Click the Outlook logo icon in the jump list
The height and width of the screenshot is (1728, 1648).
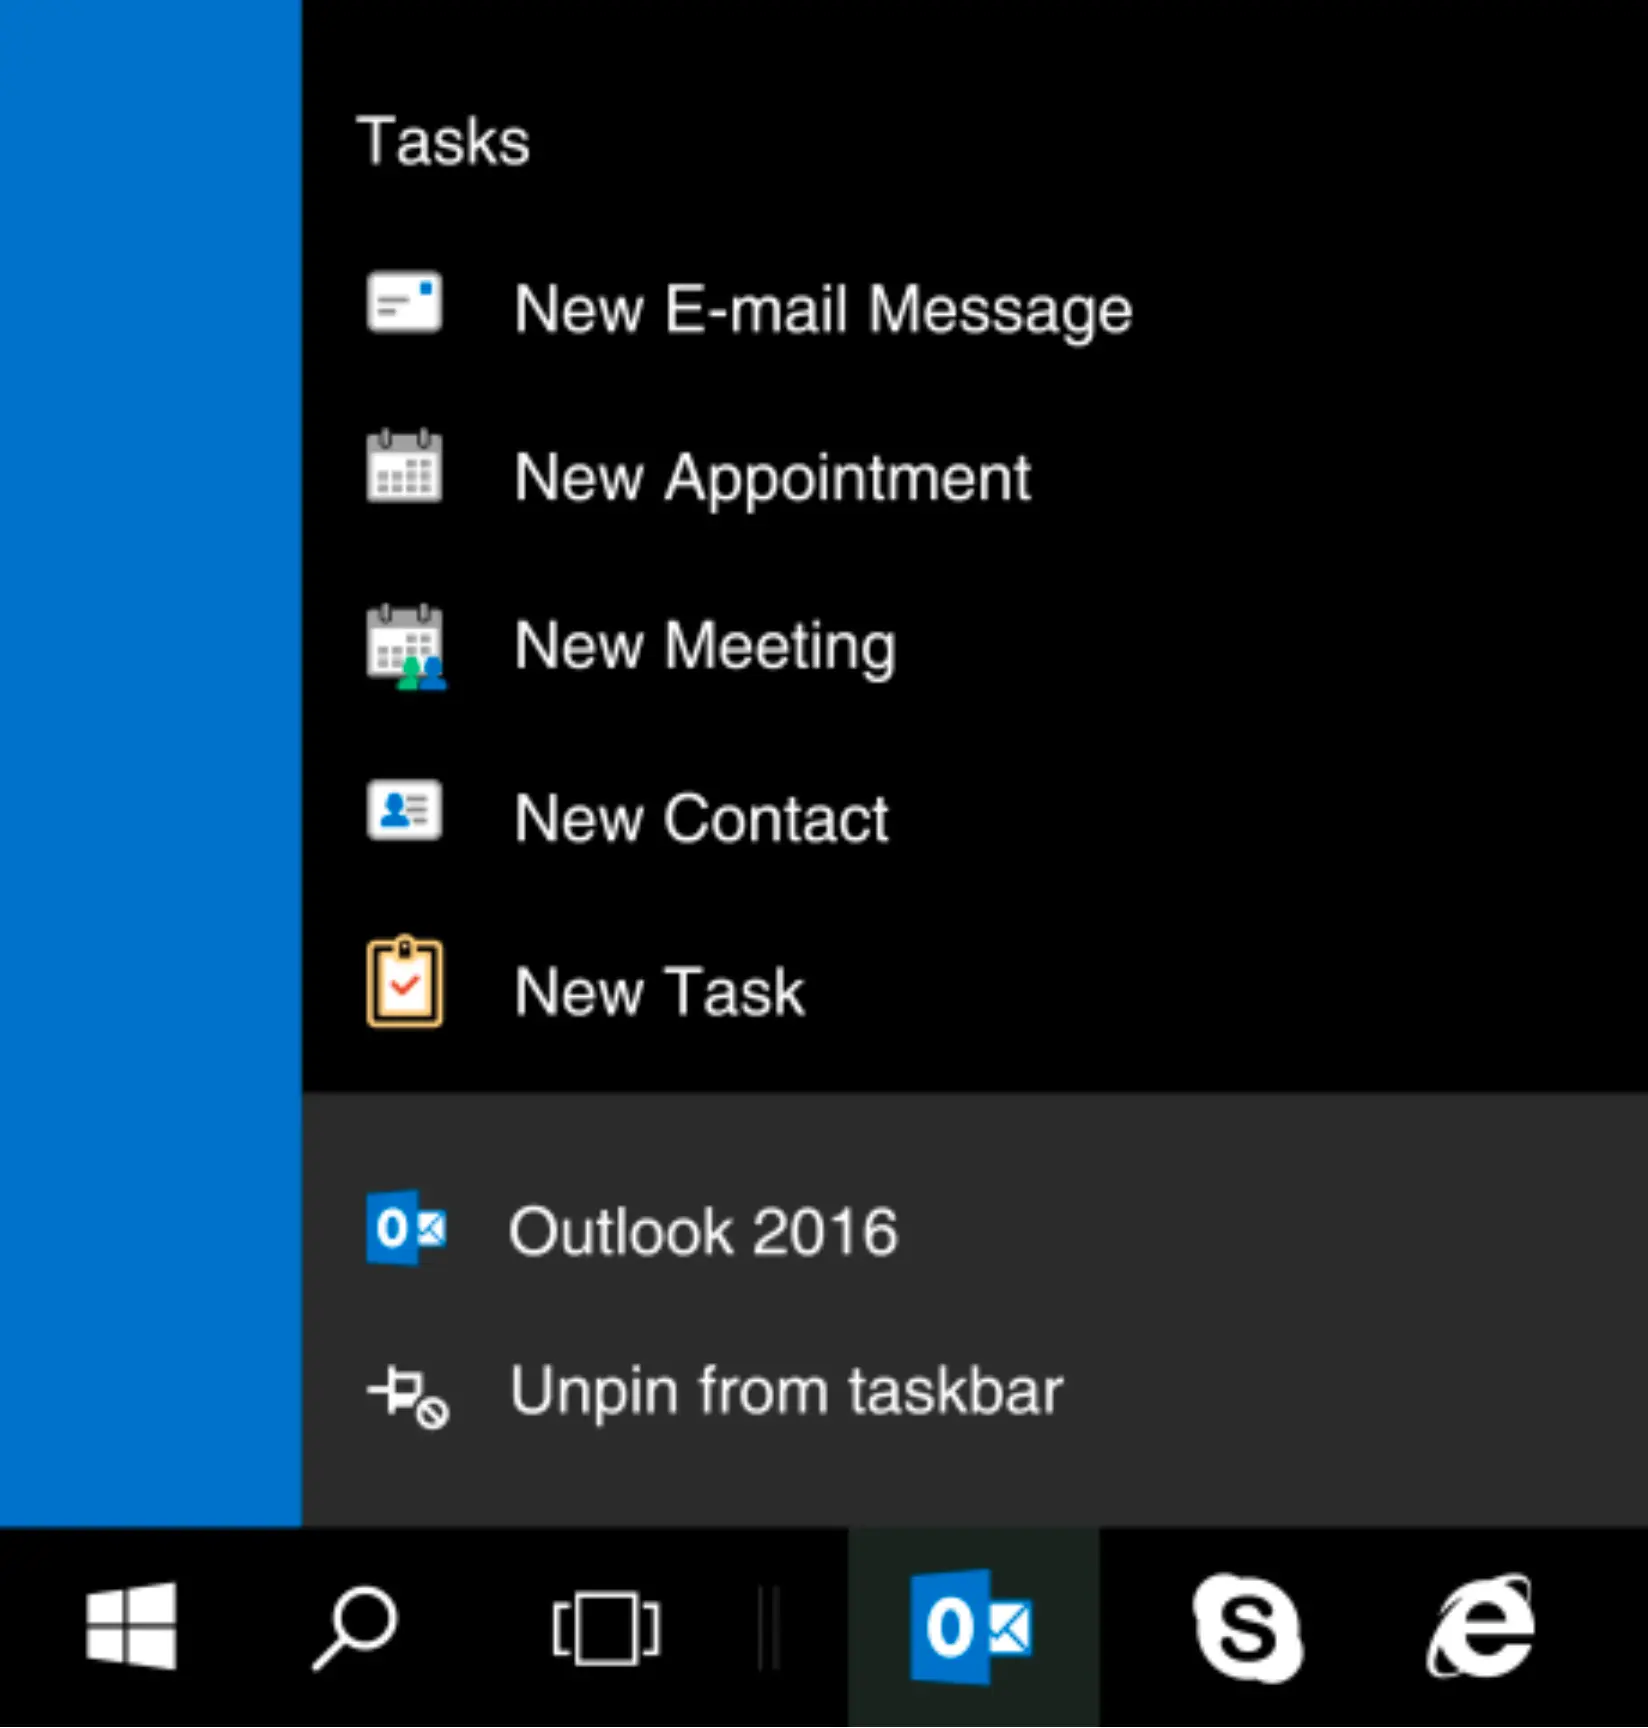pos(405,1229)
